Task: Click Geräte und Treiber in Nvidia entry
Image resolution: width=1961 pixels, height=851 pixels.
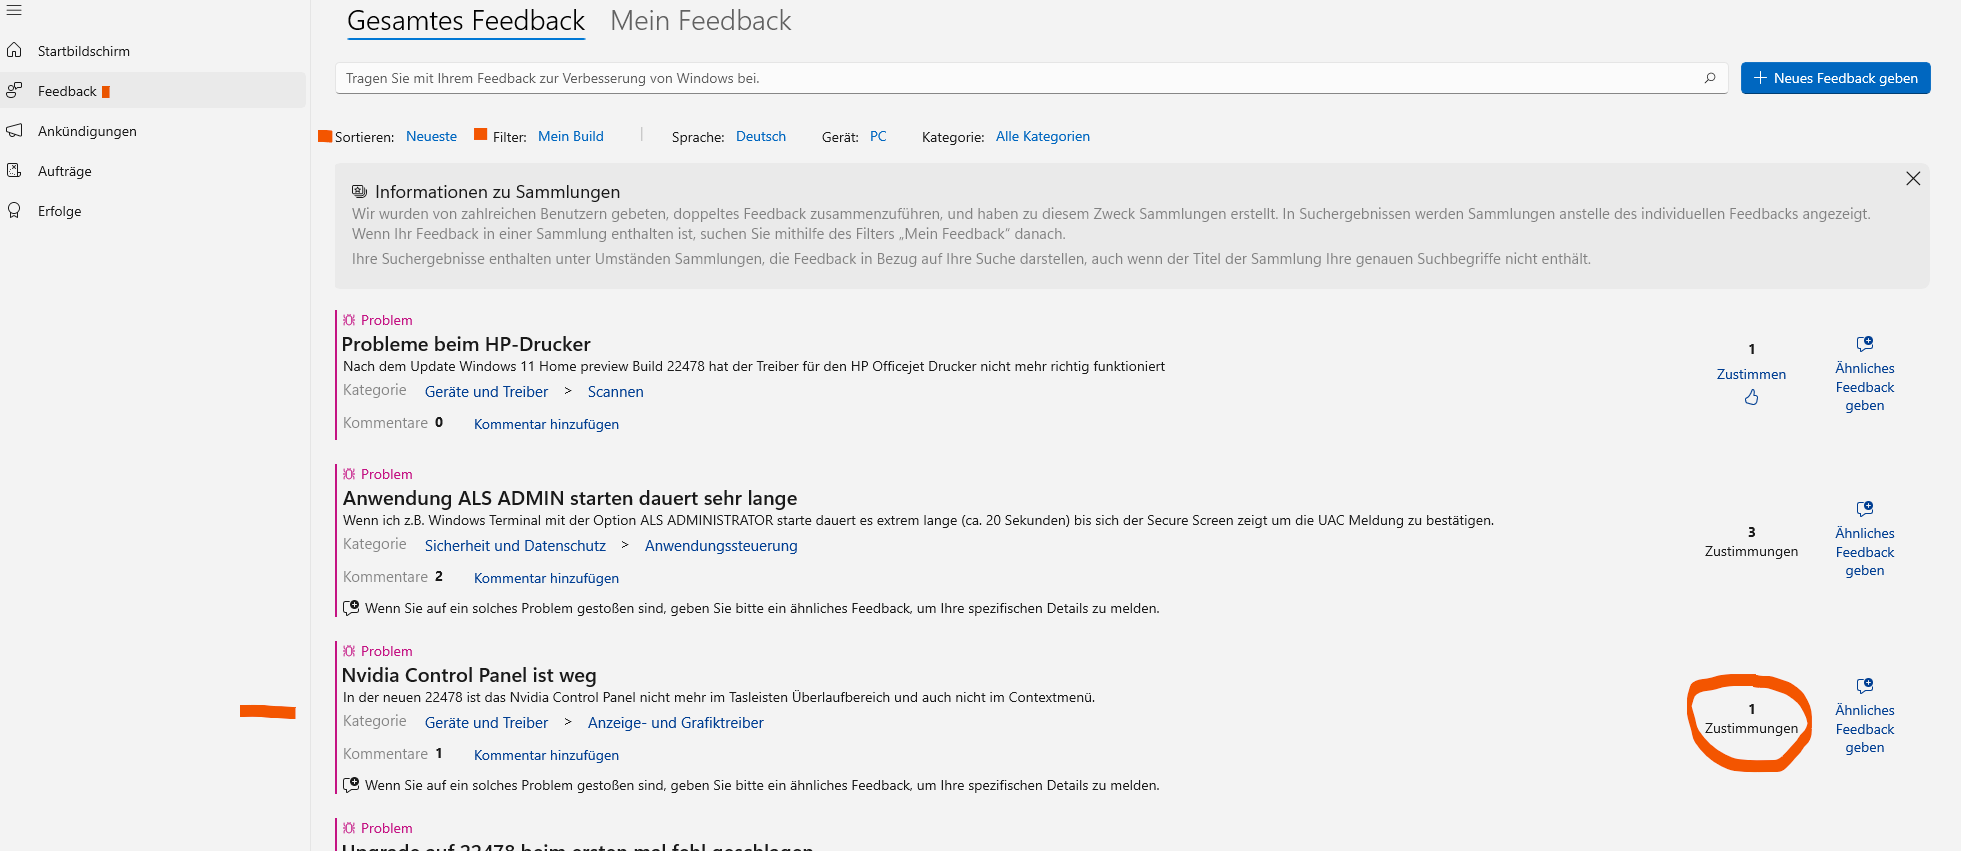Action: point(486,723)
